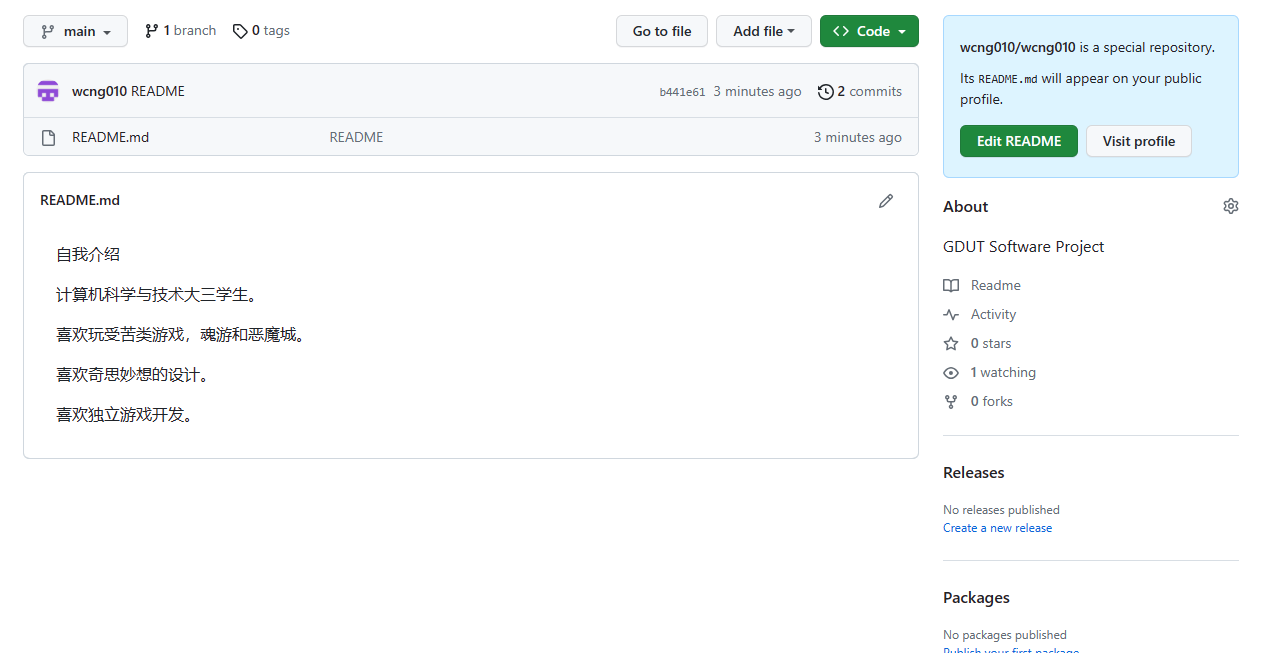
Task: Click the book icon beside Readme
Action: [x=951, y=286]
